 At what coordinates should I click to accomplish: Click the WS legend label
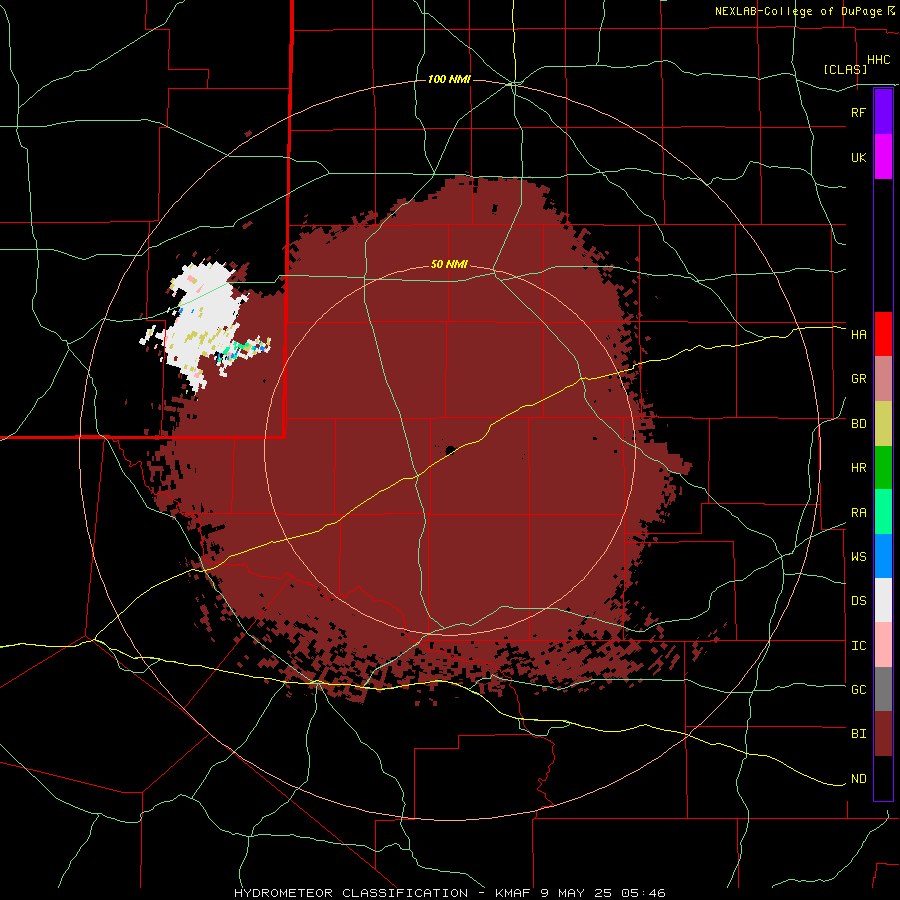[x=858, y=557]
